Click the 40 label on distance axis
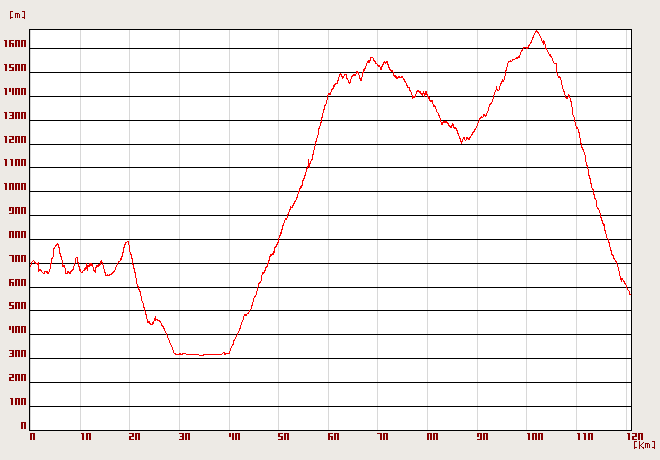The image size is (660, 460). coord(234,436)
